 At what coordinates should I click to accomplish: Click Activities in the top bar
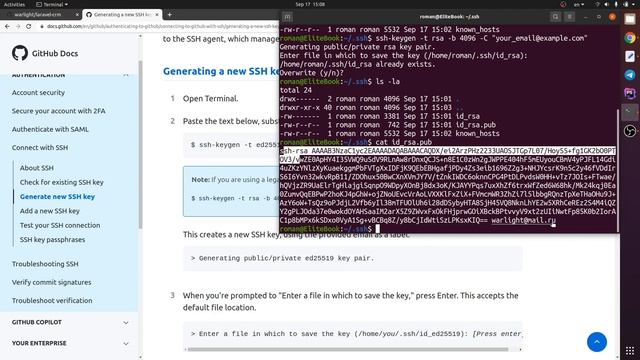14,4
